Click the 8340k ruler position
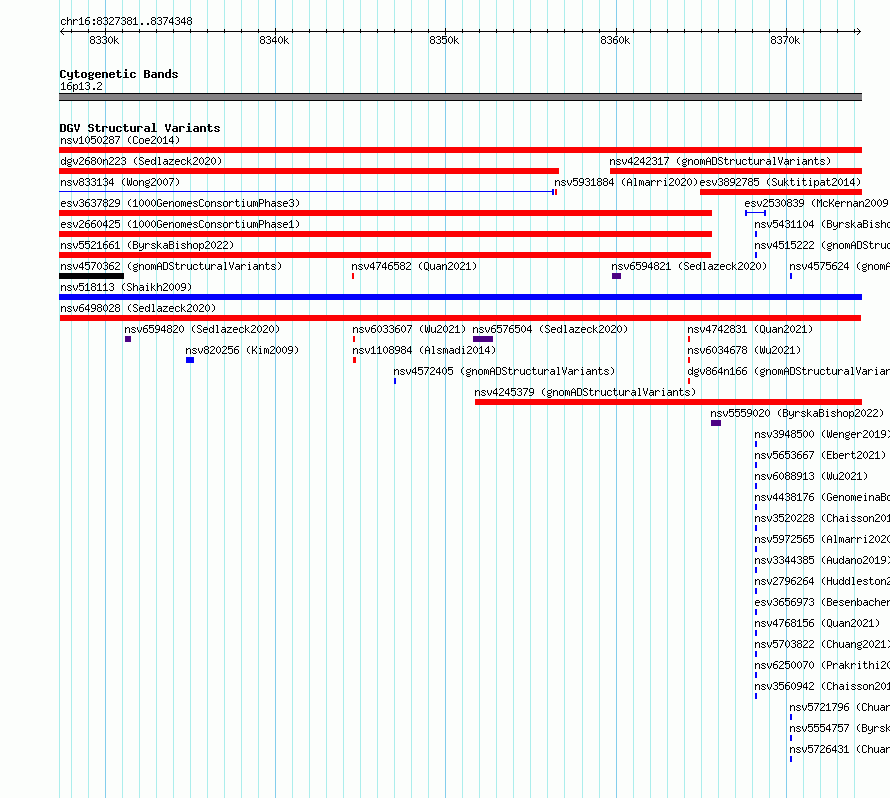Screen dimensions: 890x798 (x=274, y=40)
